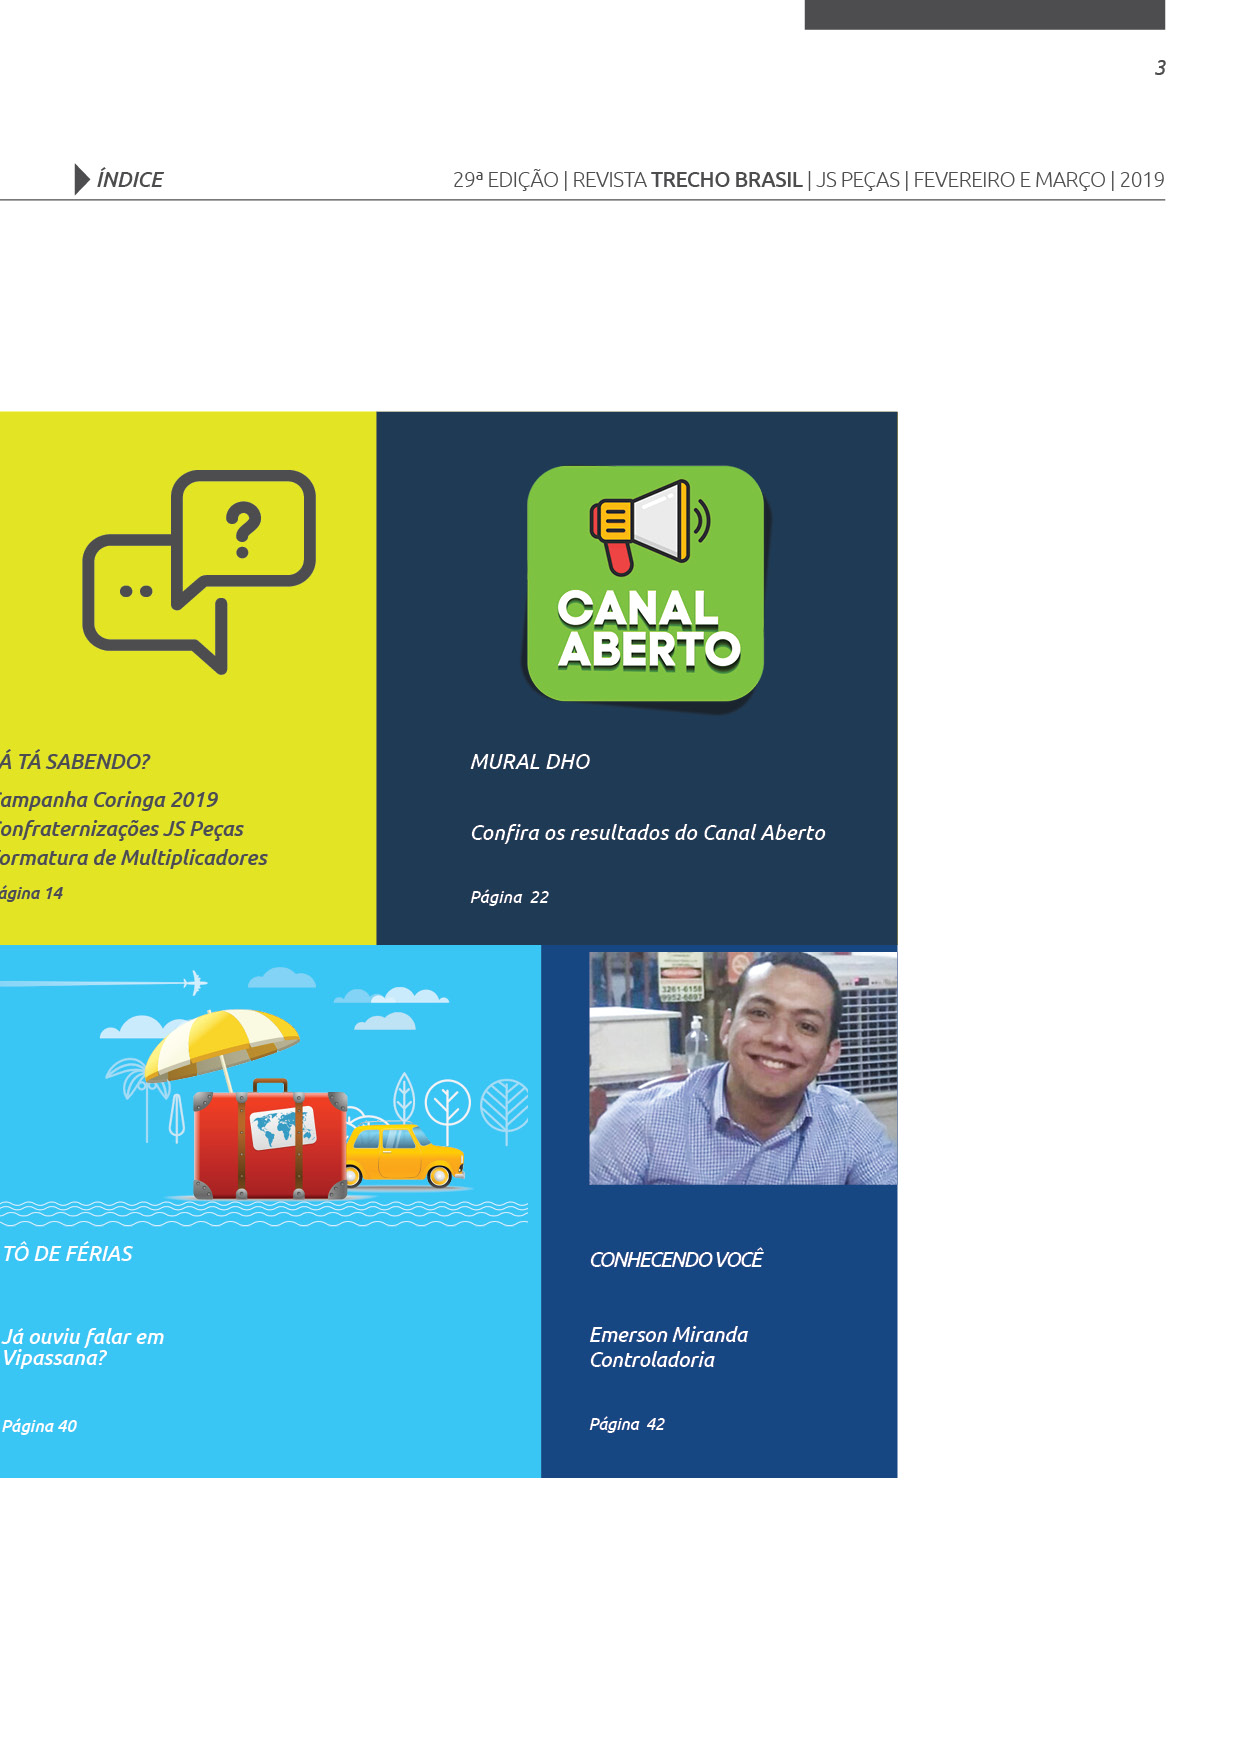Open Emerson Miranda's photo
Image resolution: width=1240 pixels, height=1754 pixels.
[743, 1068]
